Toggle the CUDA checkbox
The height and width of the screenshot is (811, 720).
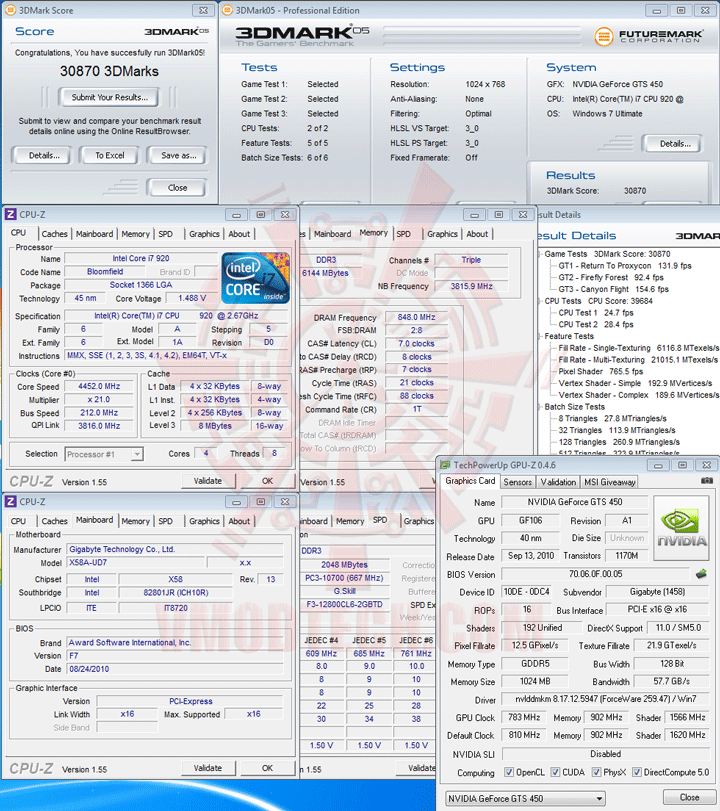(555, 772)
